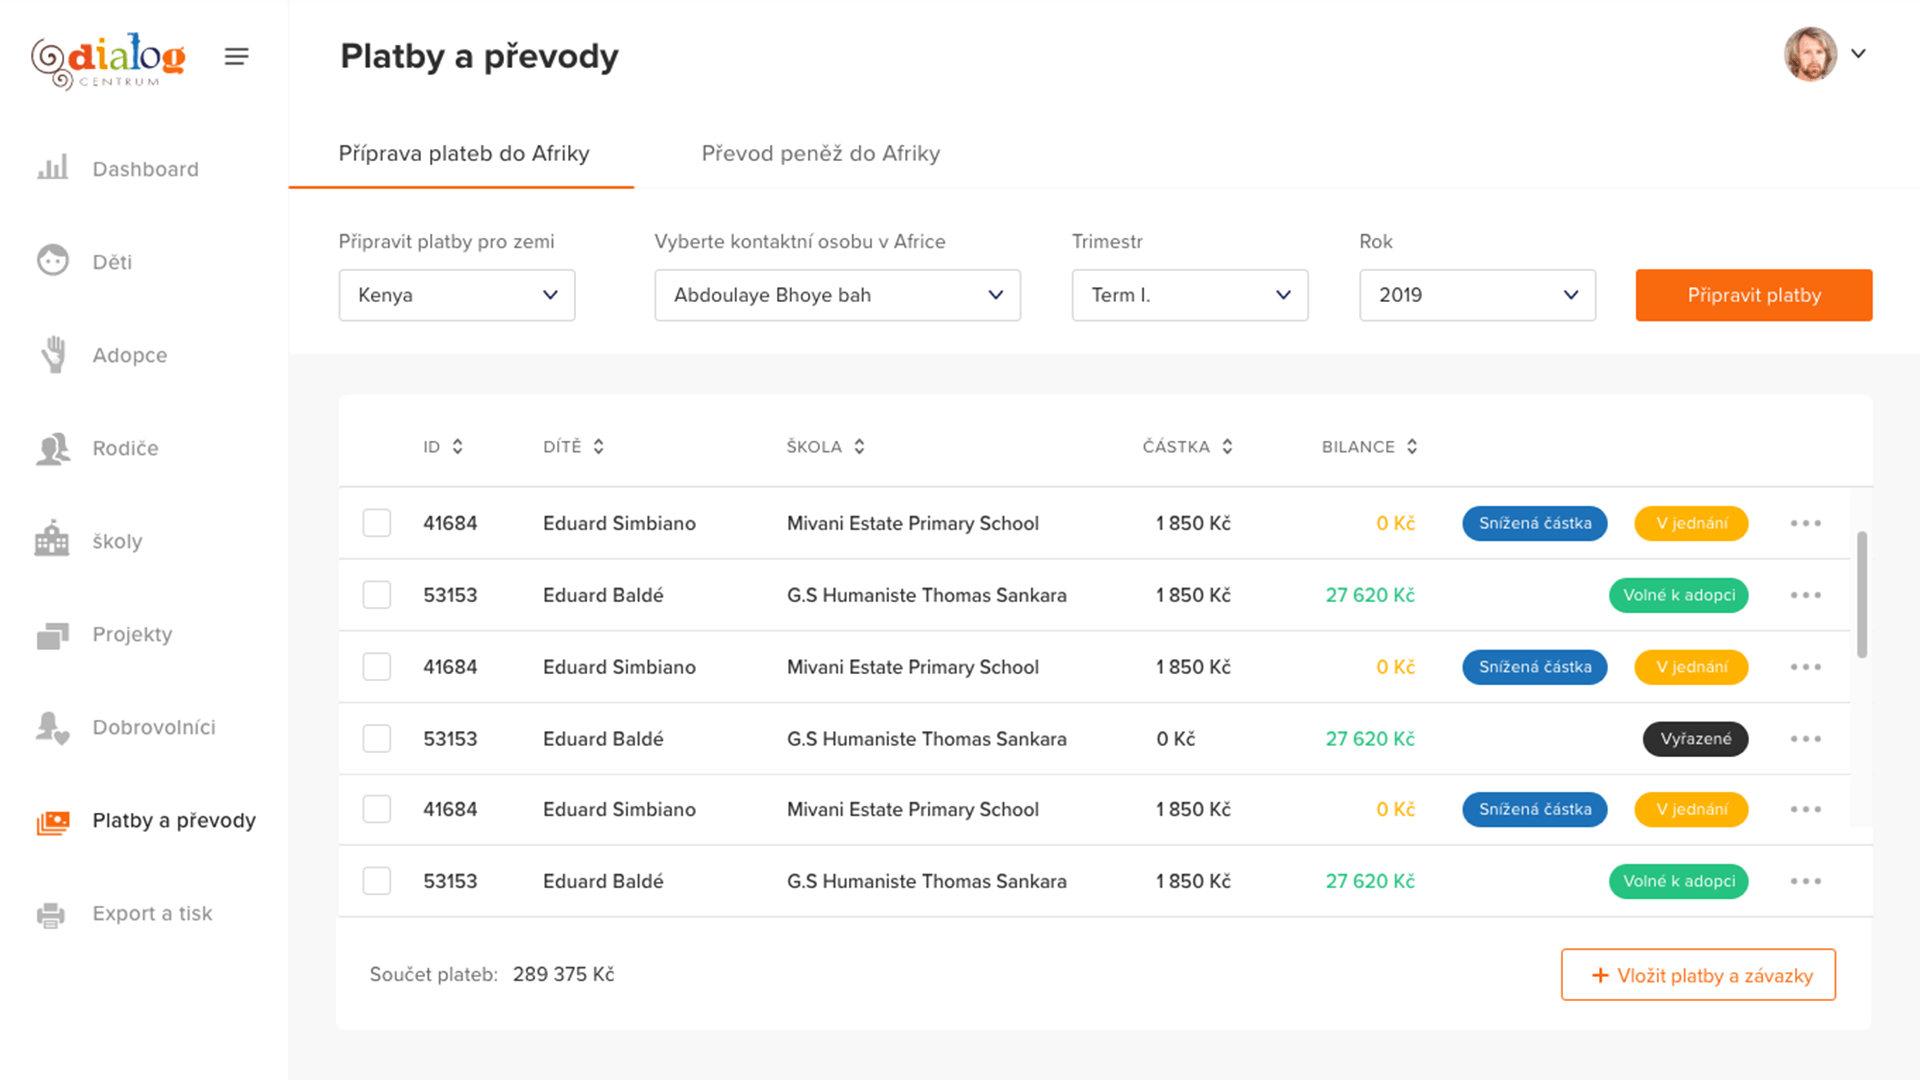Click the Platby a převody money icon
The width and height of the screenshot is (1920, 1080).
point(53,821)
